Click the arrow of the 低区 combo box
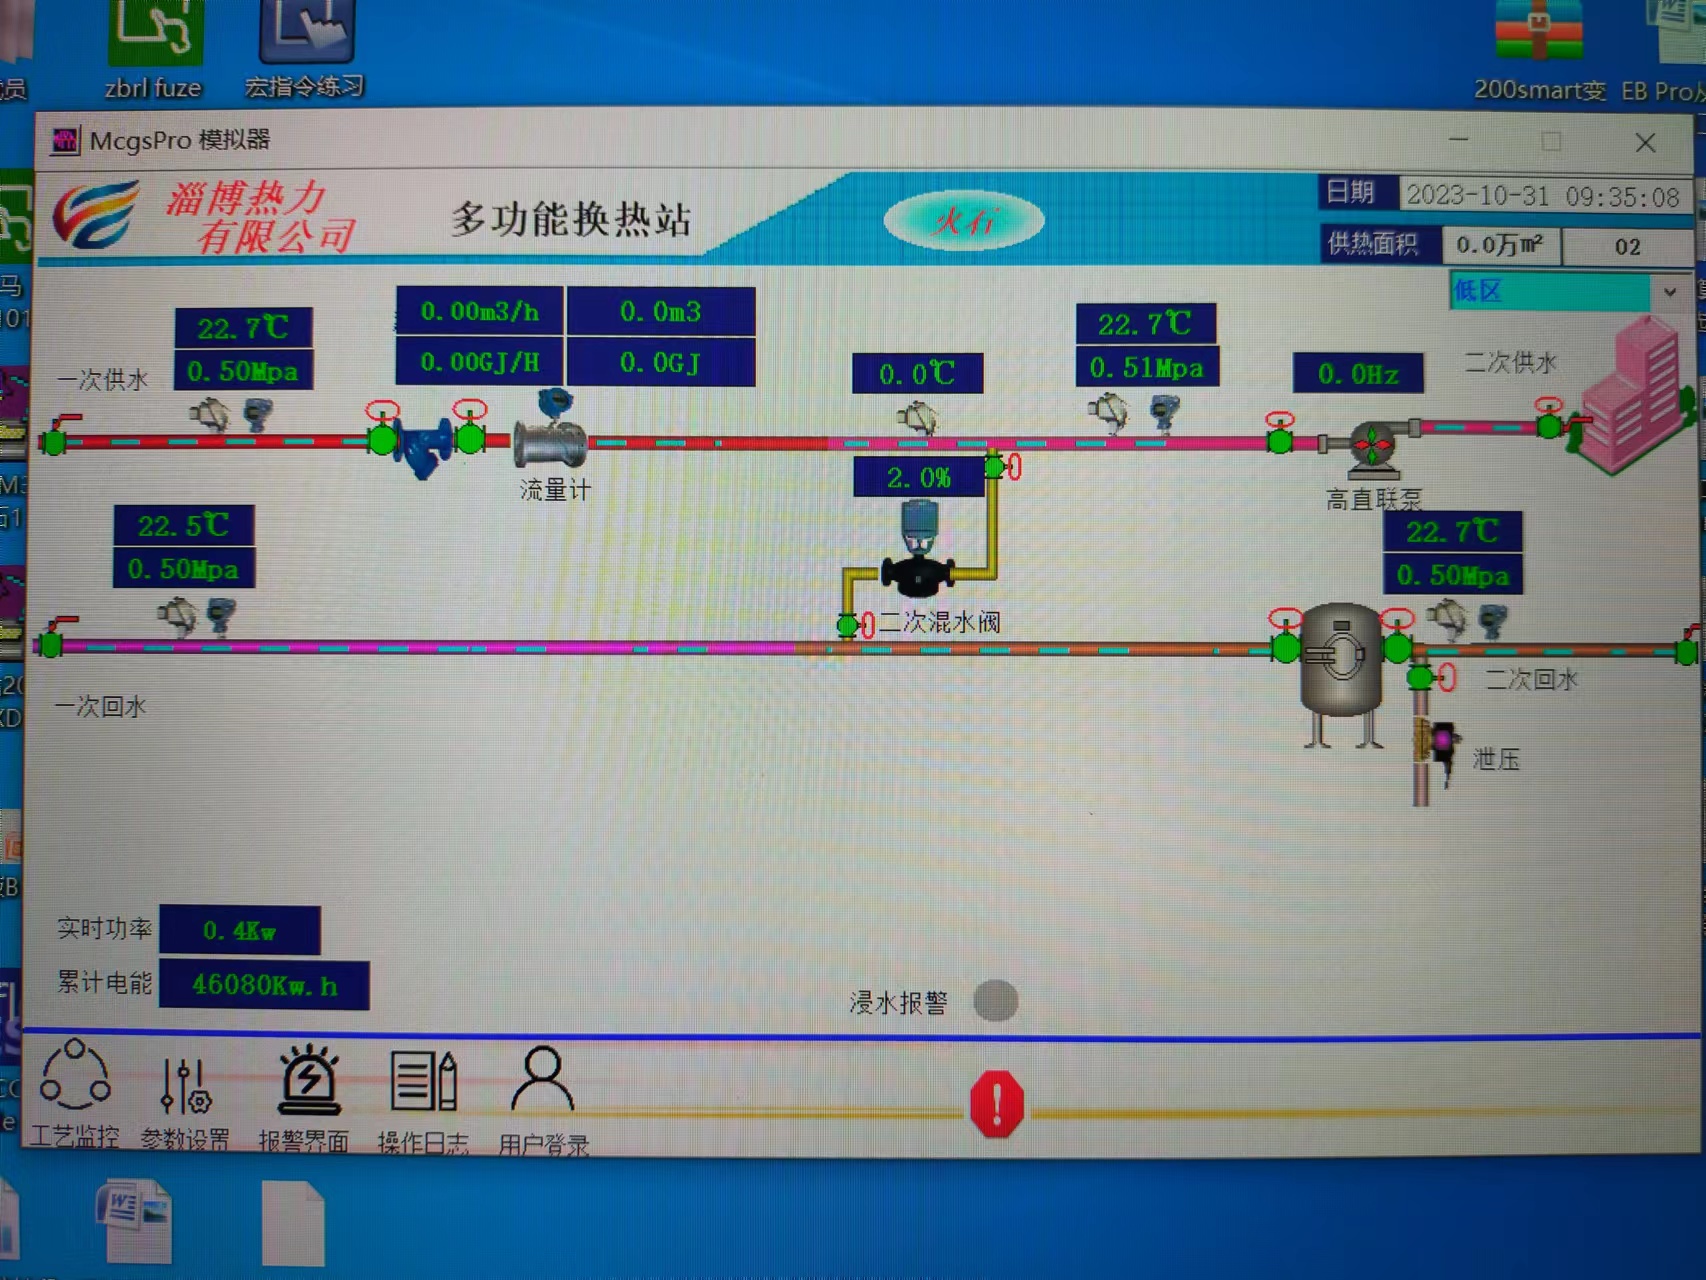The height and width of the screenshot is (1280, 1706). [1669, 292]
